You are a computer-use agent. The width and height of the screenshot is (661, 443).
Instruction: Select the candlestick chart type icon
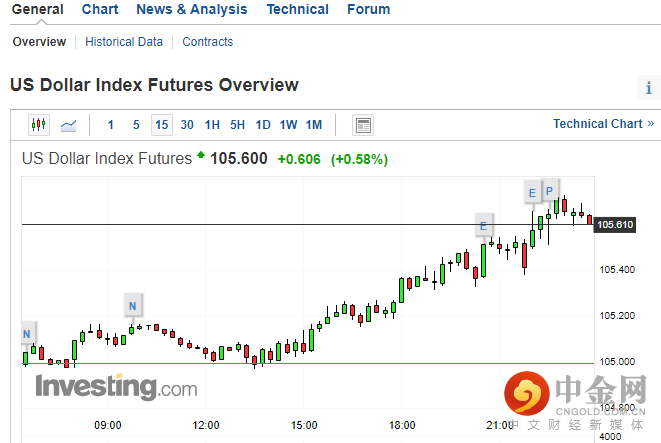pyautogui.click(x=39, y=125)
